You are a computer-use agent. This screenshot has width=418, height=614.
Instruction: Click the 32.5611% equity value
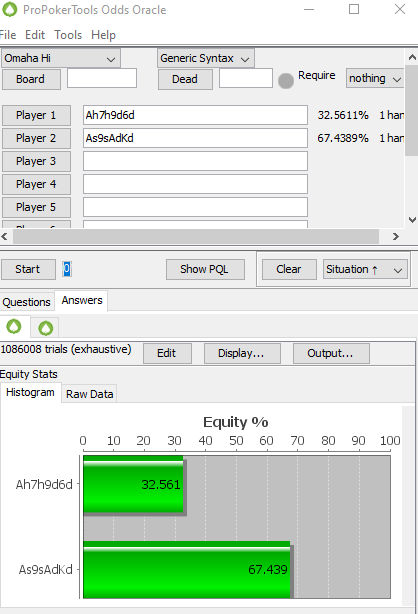tap(343, 115)
